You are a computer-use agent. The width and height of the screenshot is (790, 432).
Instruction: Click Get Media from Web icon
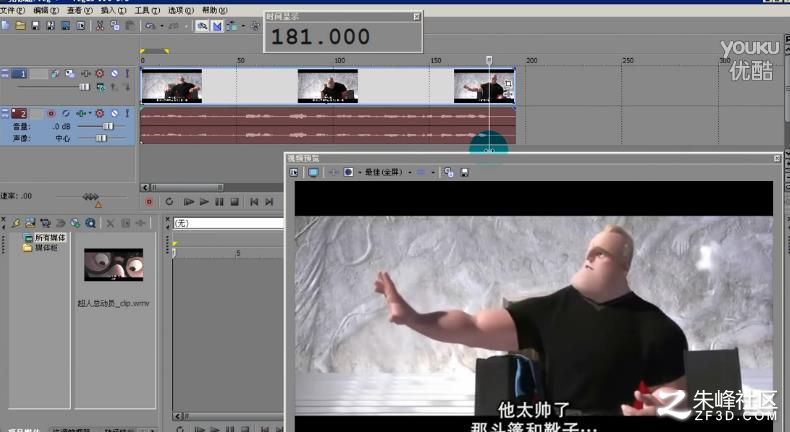[x=75, y=223]
